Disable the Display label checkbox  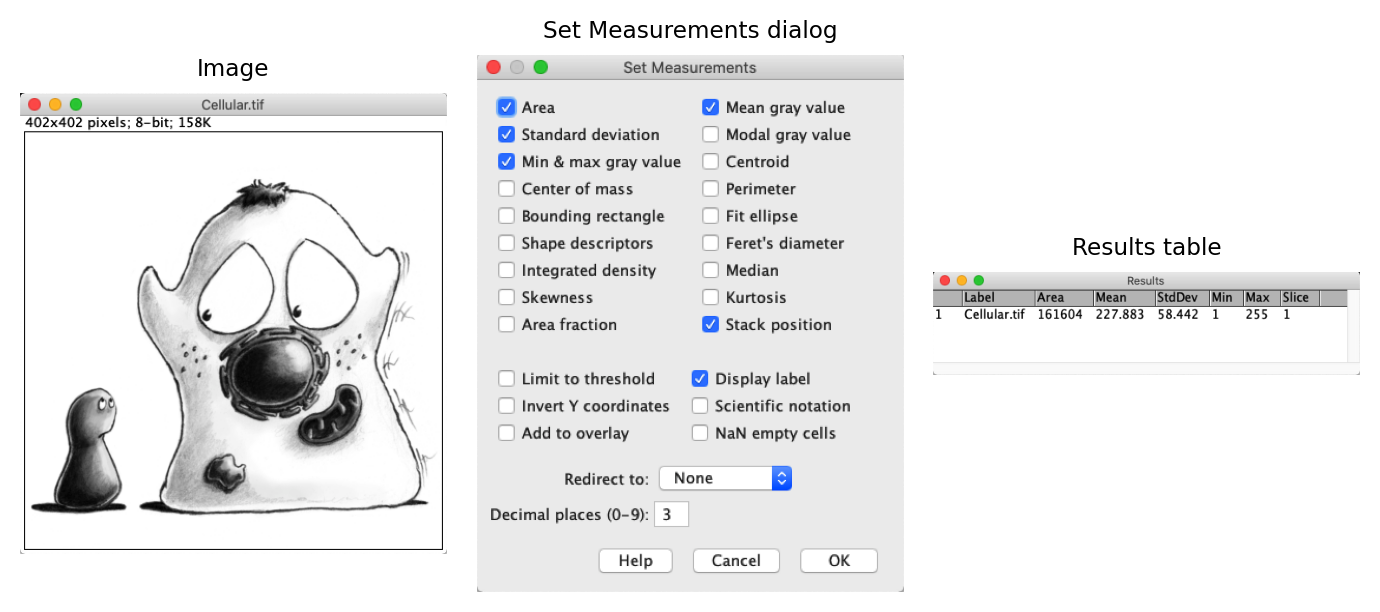click(700, 379)
